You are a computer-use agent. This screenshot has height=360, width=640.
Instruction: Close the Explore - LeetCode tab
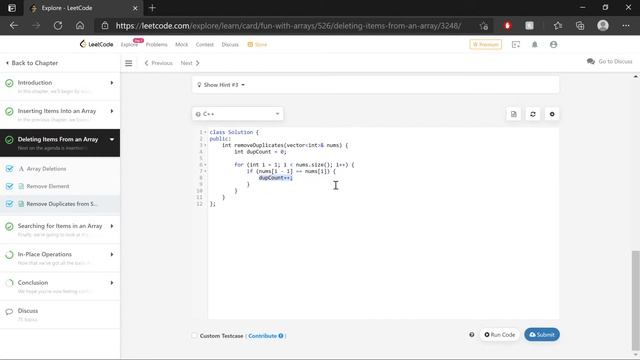[135, 8]
